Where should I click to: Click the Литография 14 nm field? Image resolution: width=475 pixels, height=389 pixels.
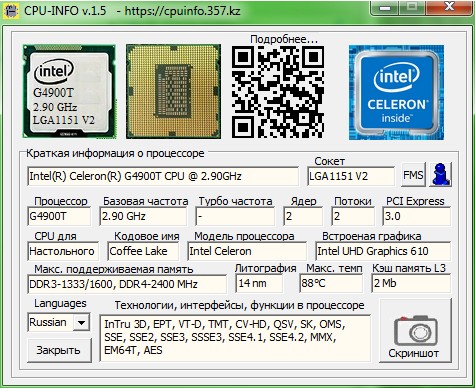(x=259, y=283)
